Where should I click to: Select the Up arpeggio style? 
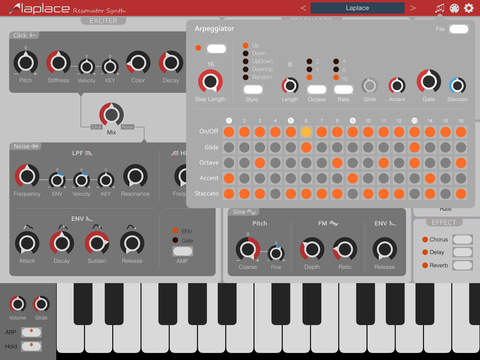tap(246, 45)
